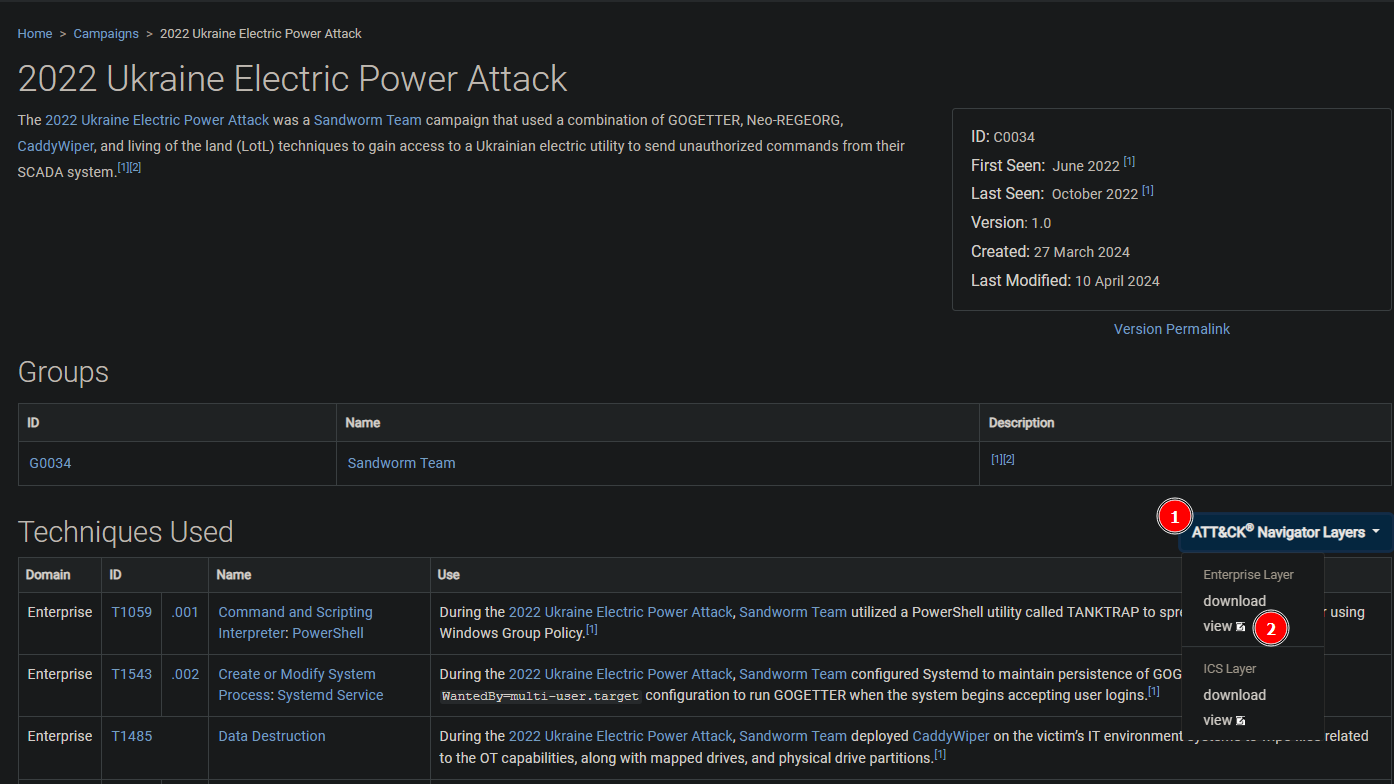Download the Enterprise Layer
Image resolution: width=1394 pixels, height=784 pixels.
coord(1234,601)
